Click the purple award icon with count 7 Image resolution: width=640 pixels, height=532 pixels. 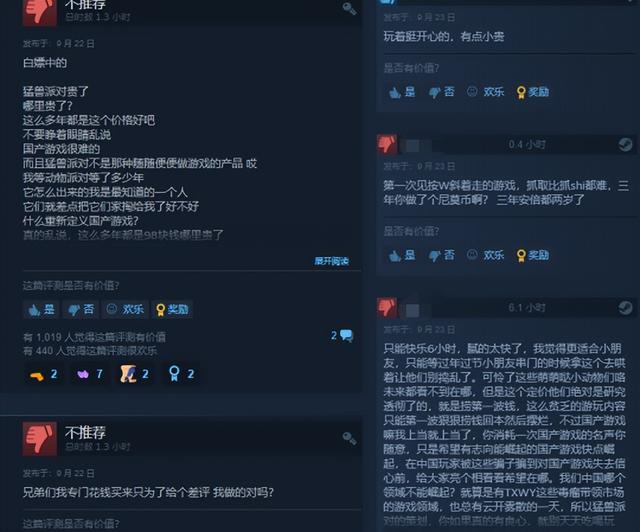[89, 374]
